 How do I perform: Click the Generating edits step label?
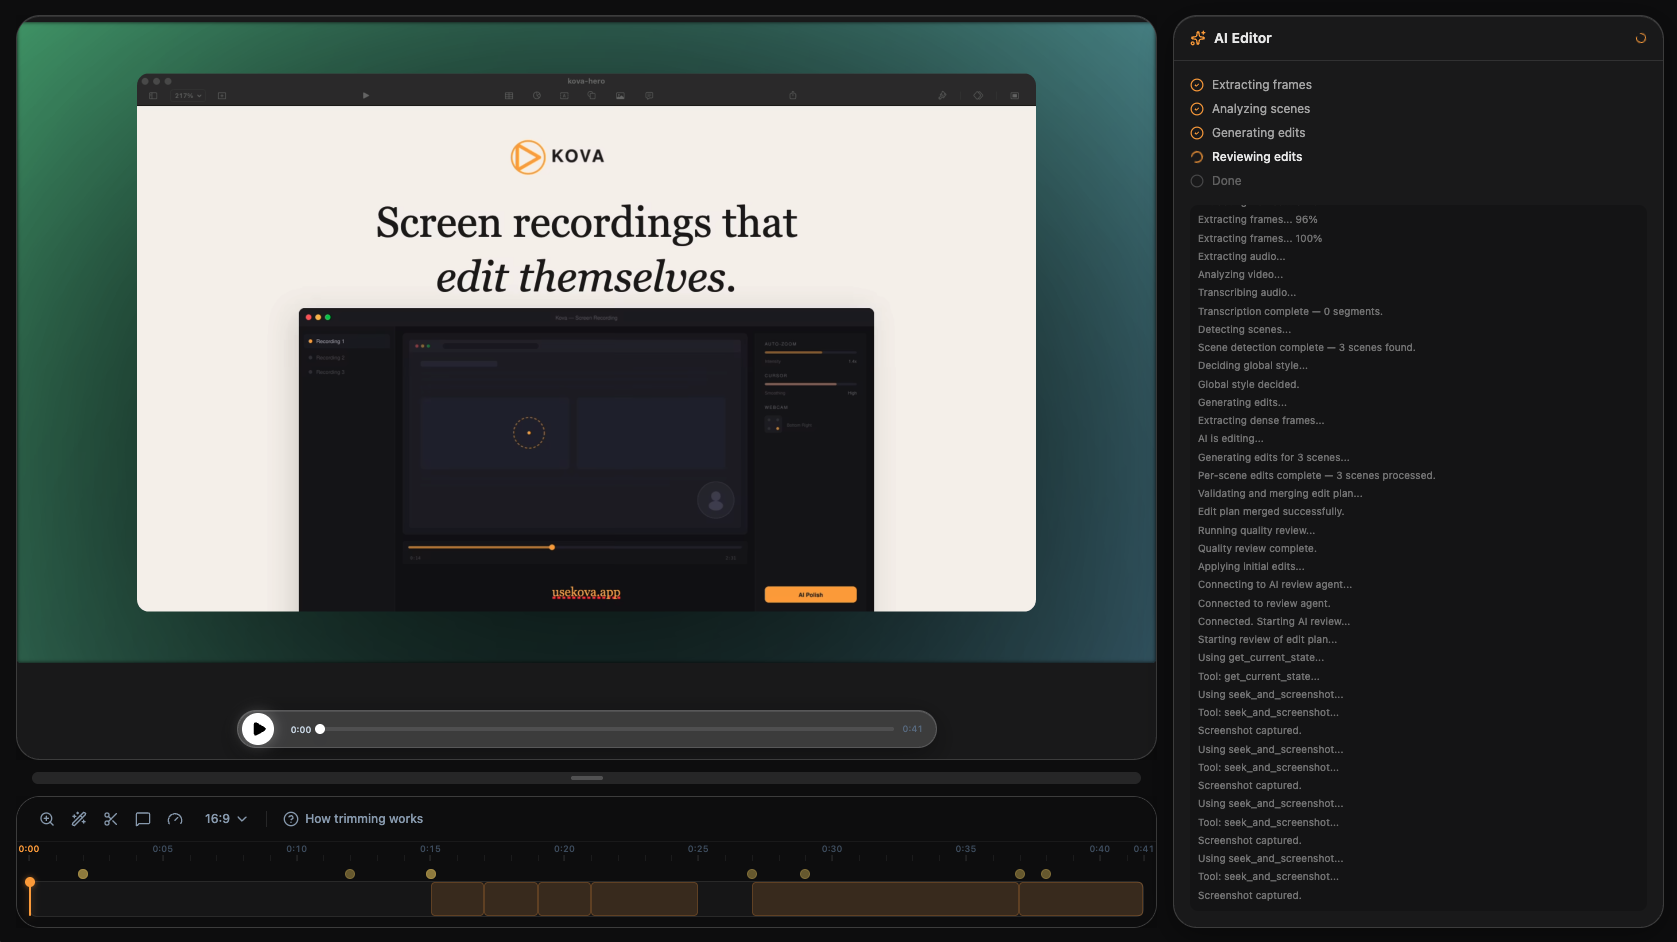point(1258,133)
